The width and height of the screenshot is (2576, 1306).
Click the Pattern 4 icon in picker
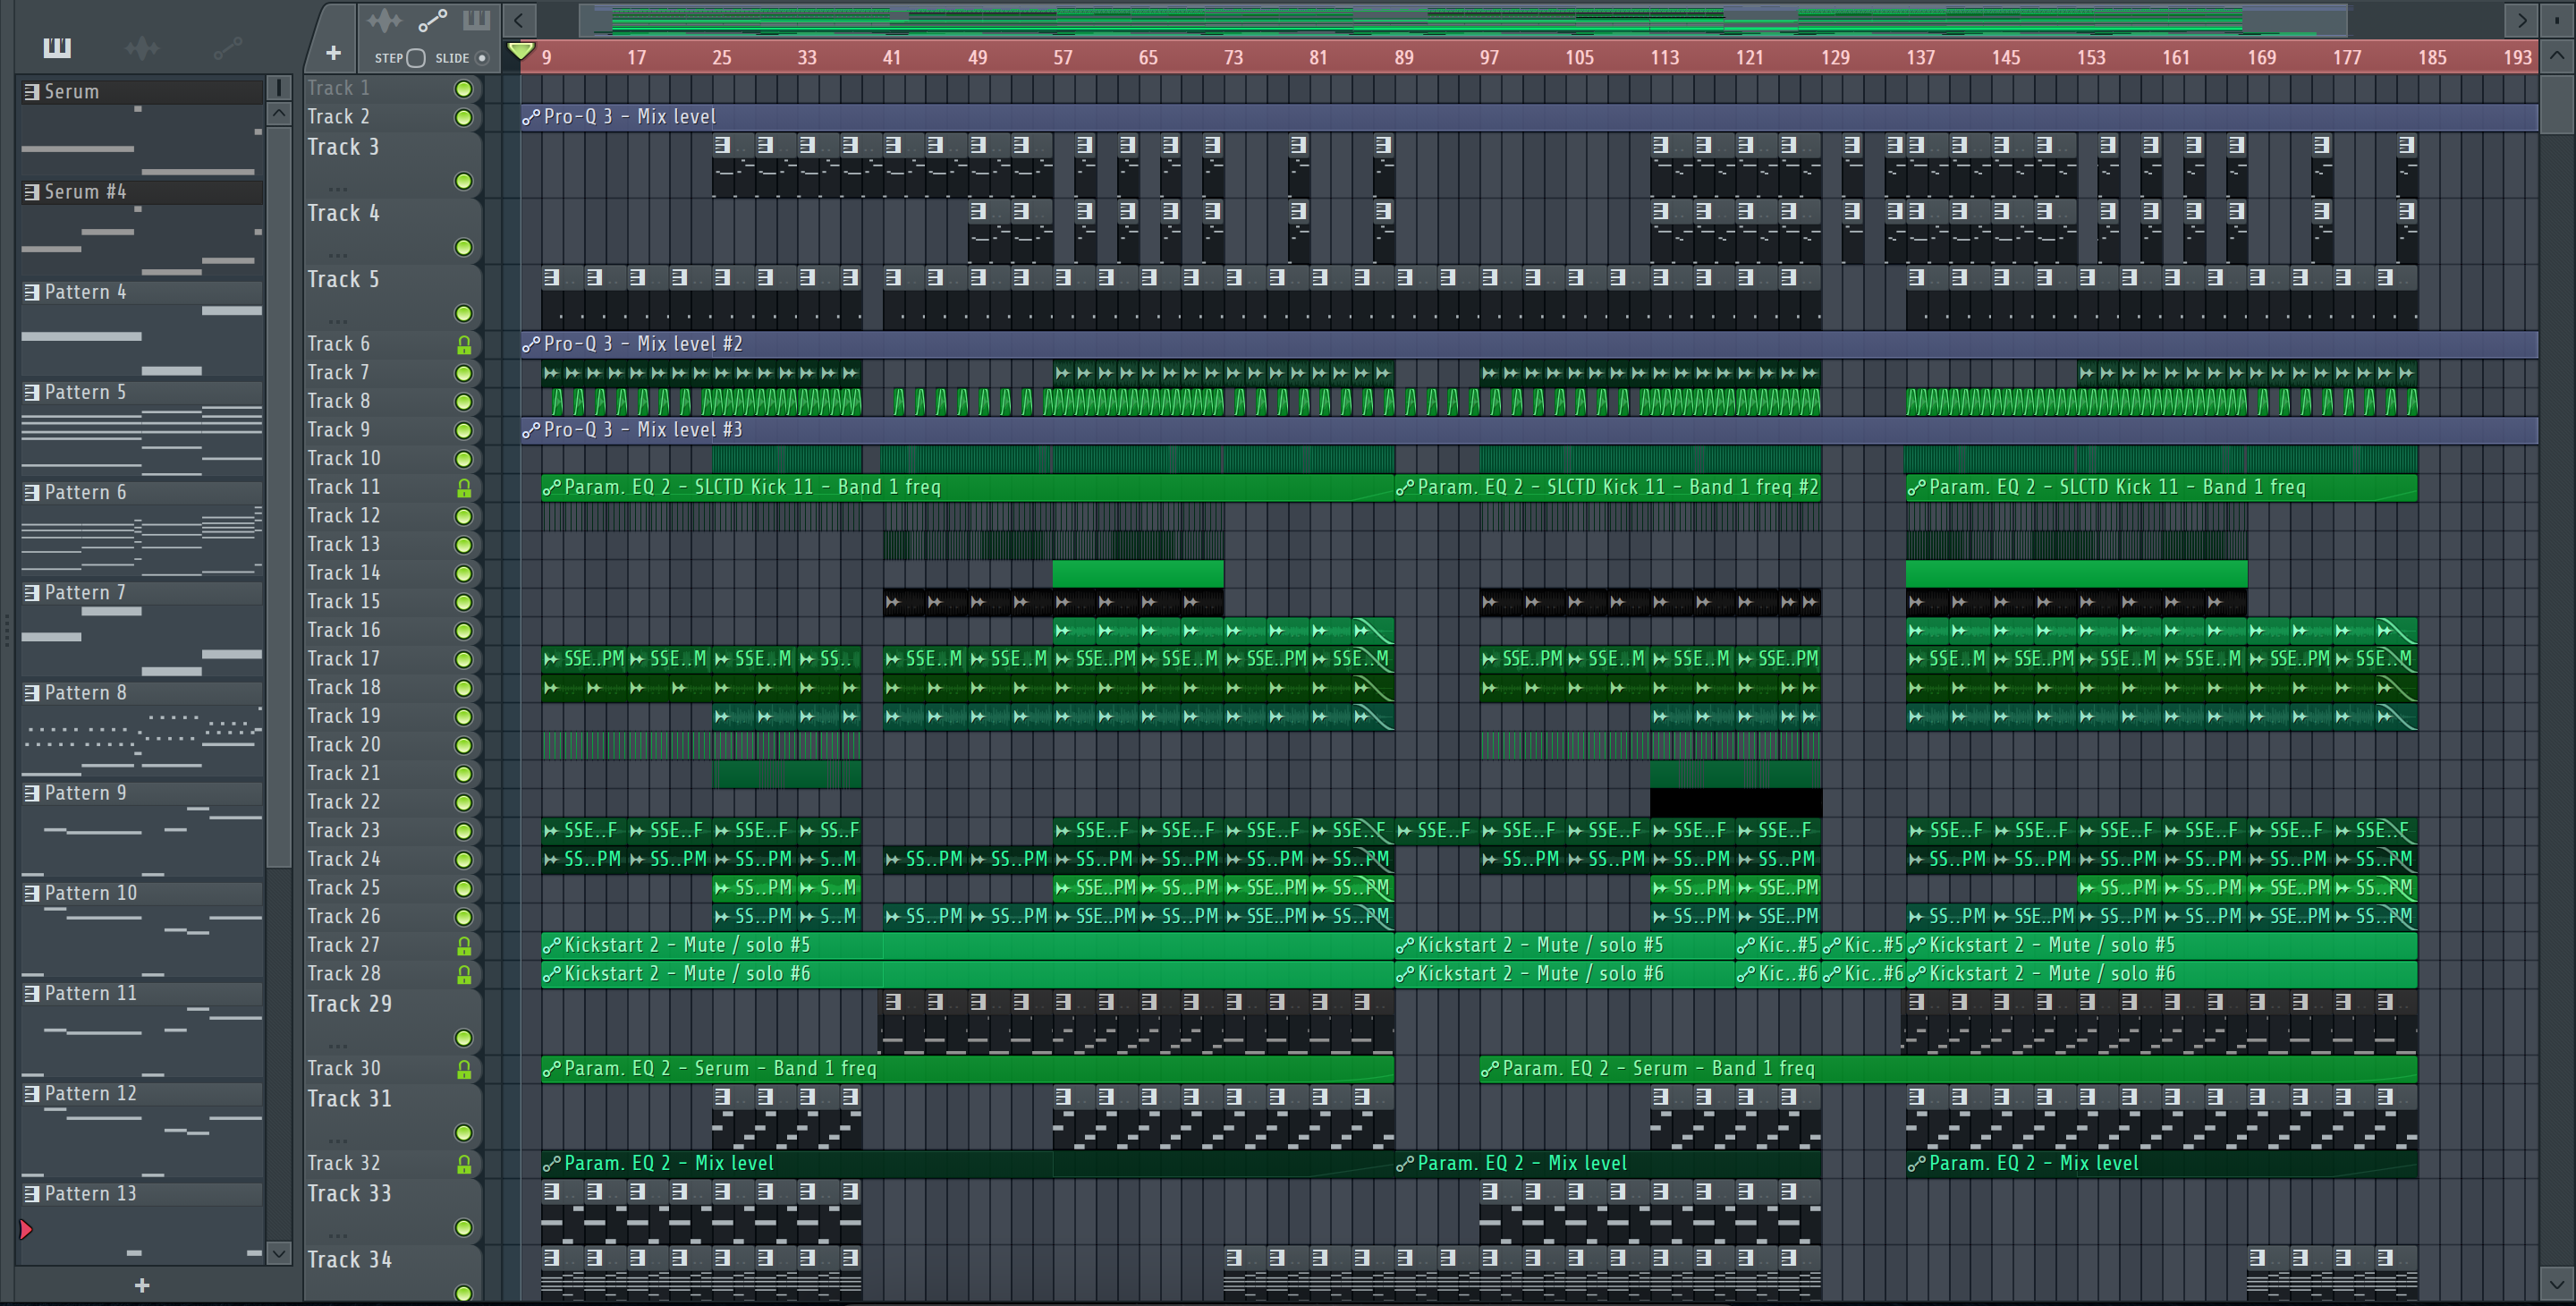32,292
